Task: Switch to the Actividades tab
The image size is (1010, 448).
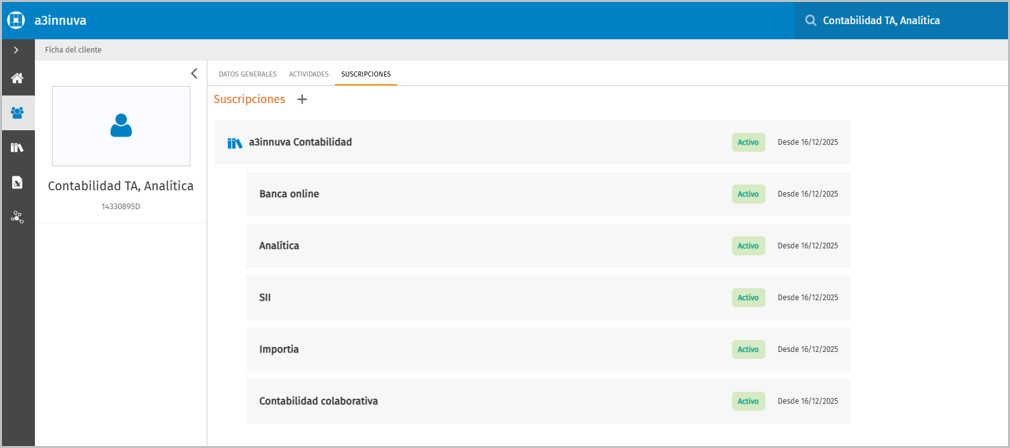Action: [x=309, y=74]
